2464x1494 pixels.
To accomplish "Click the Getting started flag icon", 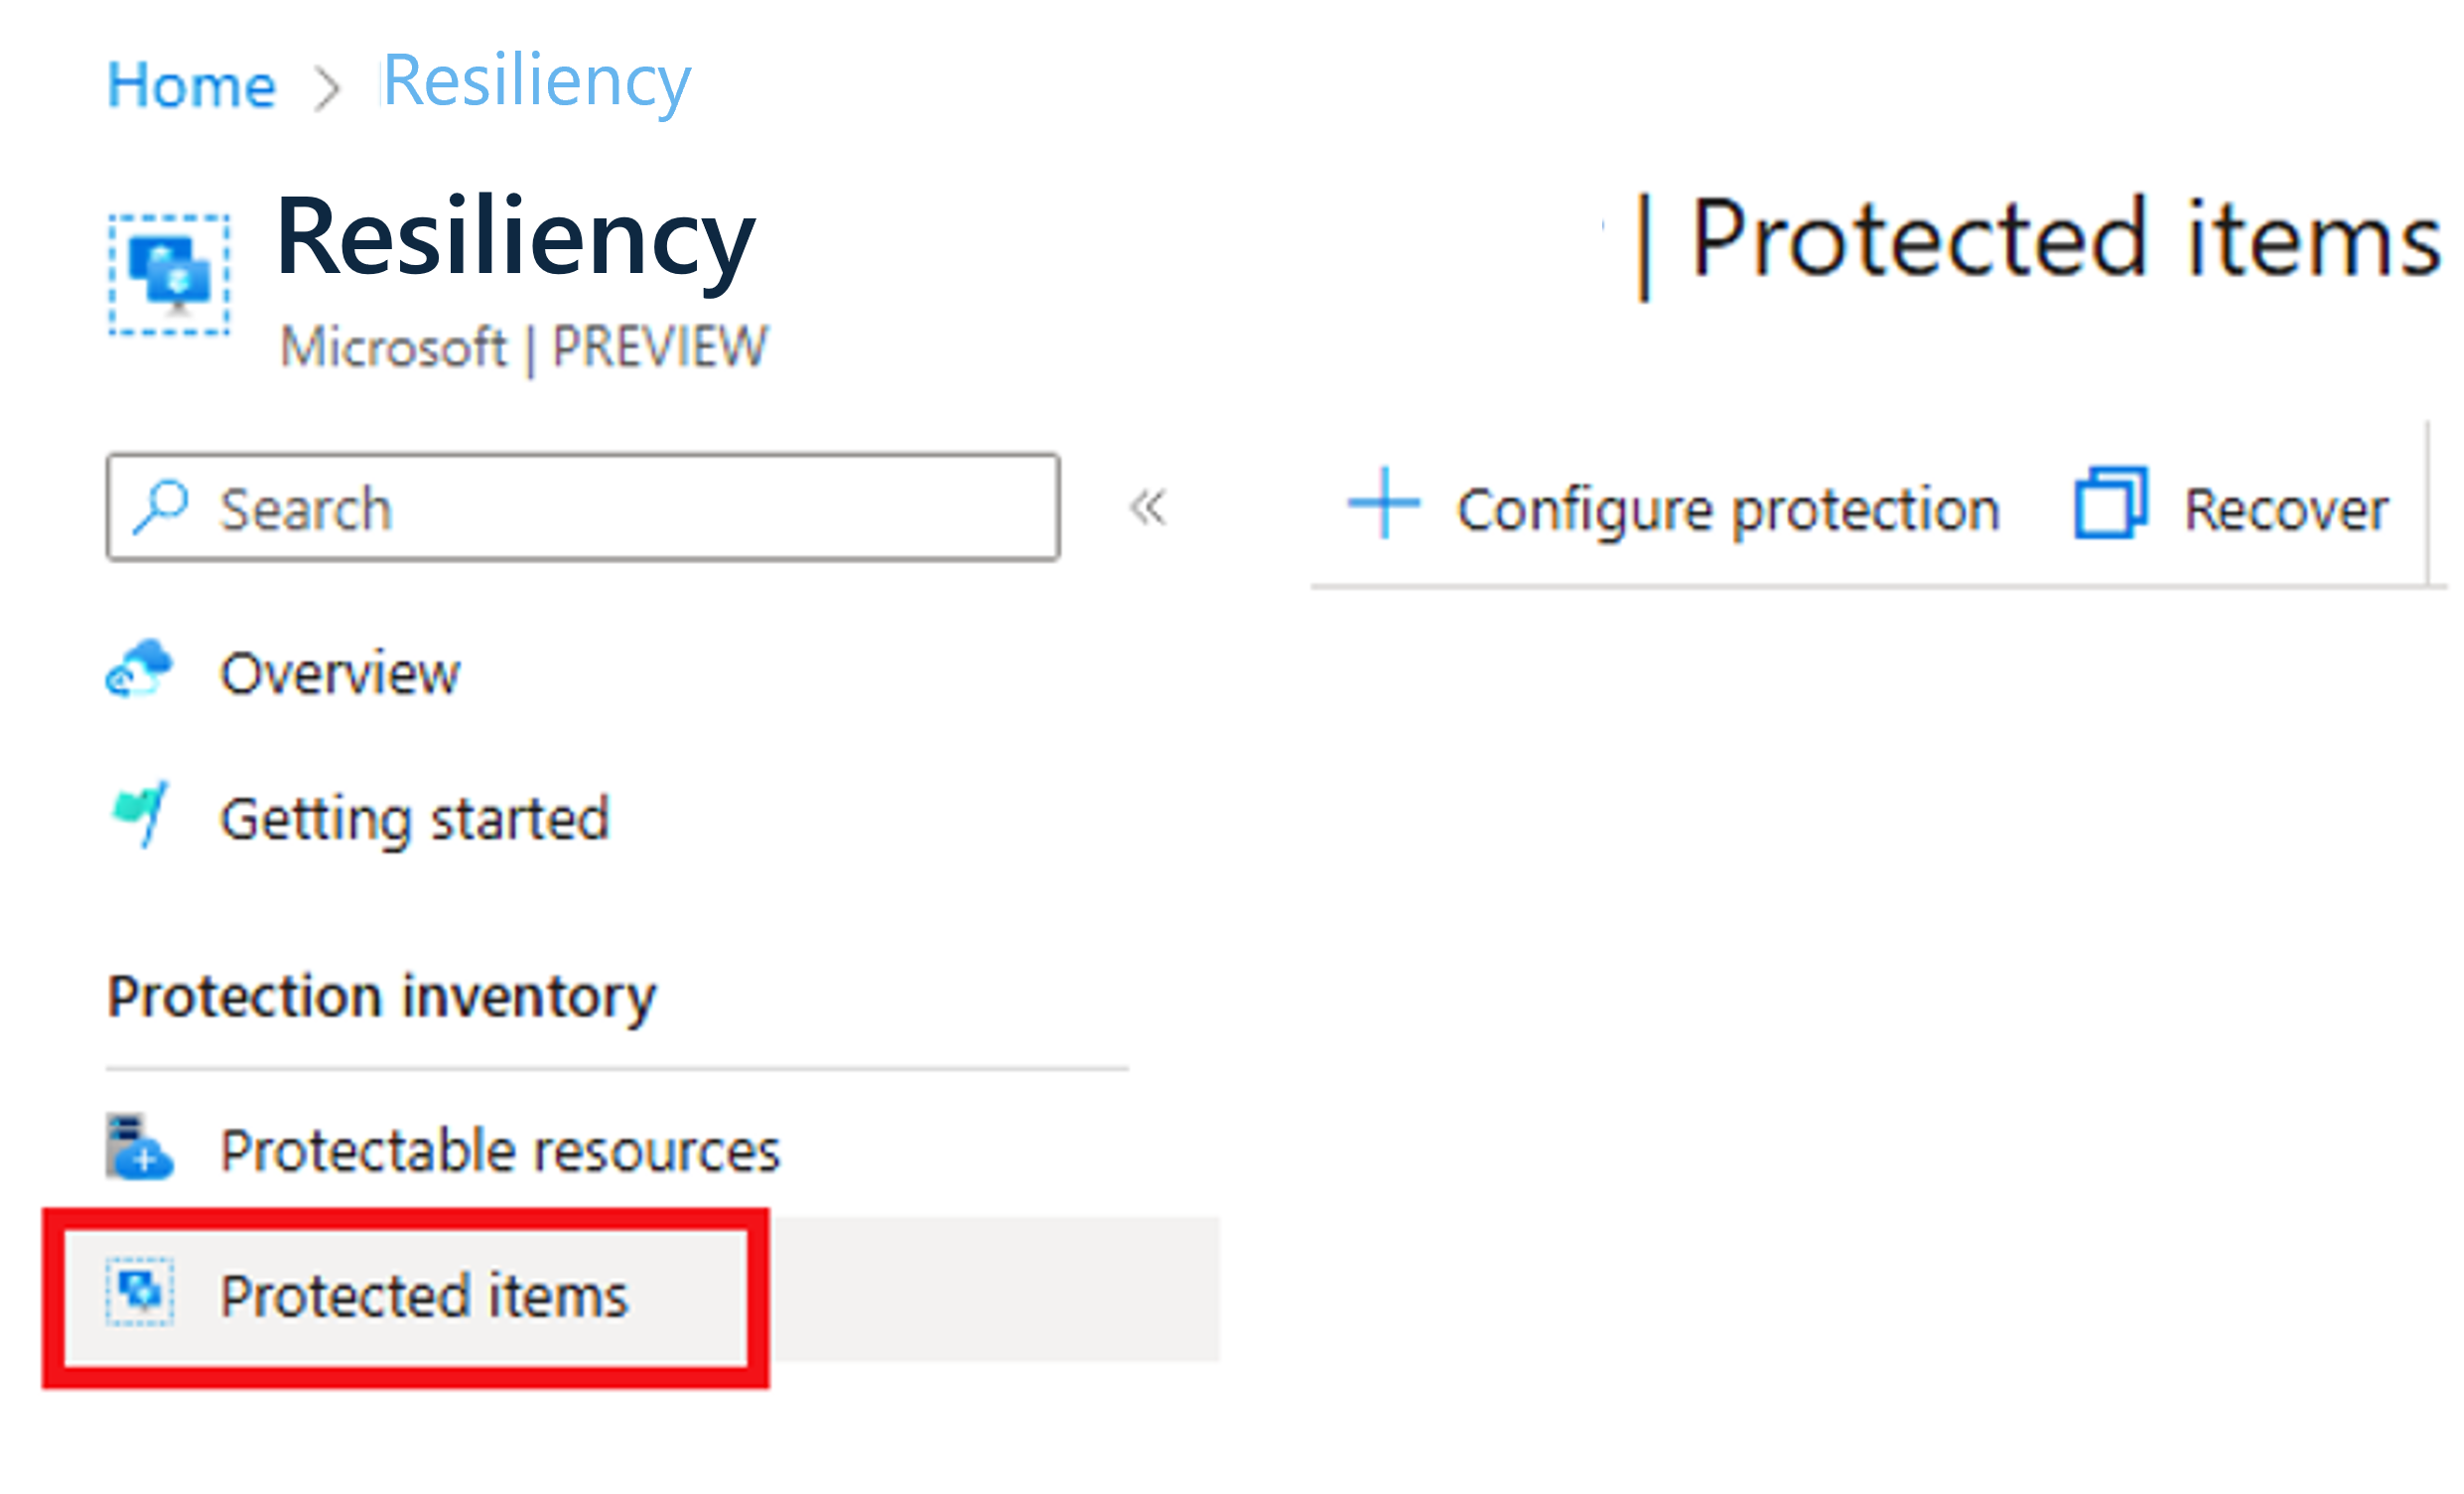I will [x=141, y=814].
